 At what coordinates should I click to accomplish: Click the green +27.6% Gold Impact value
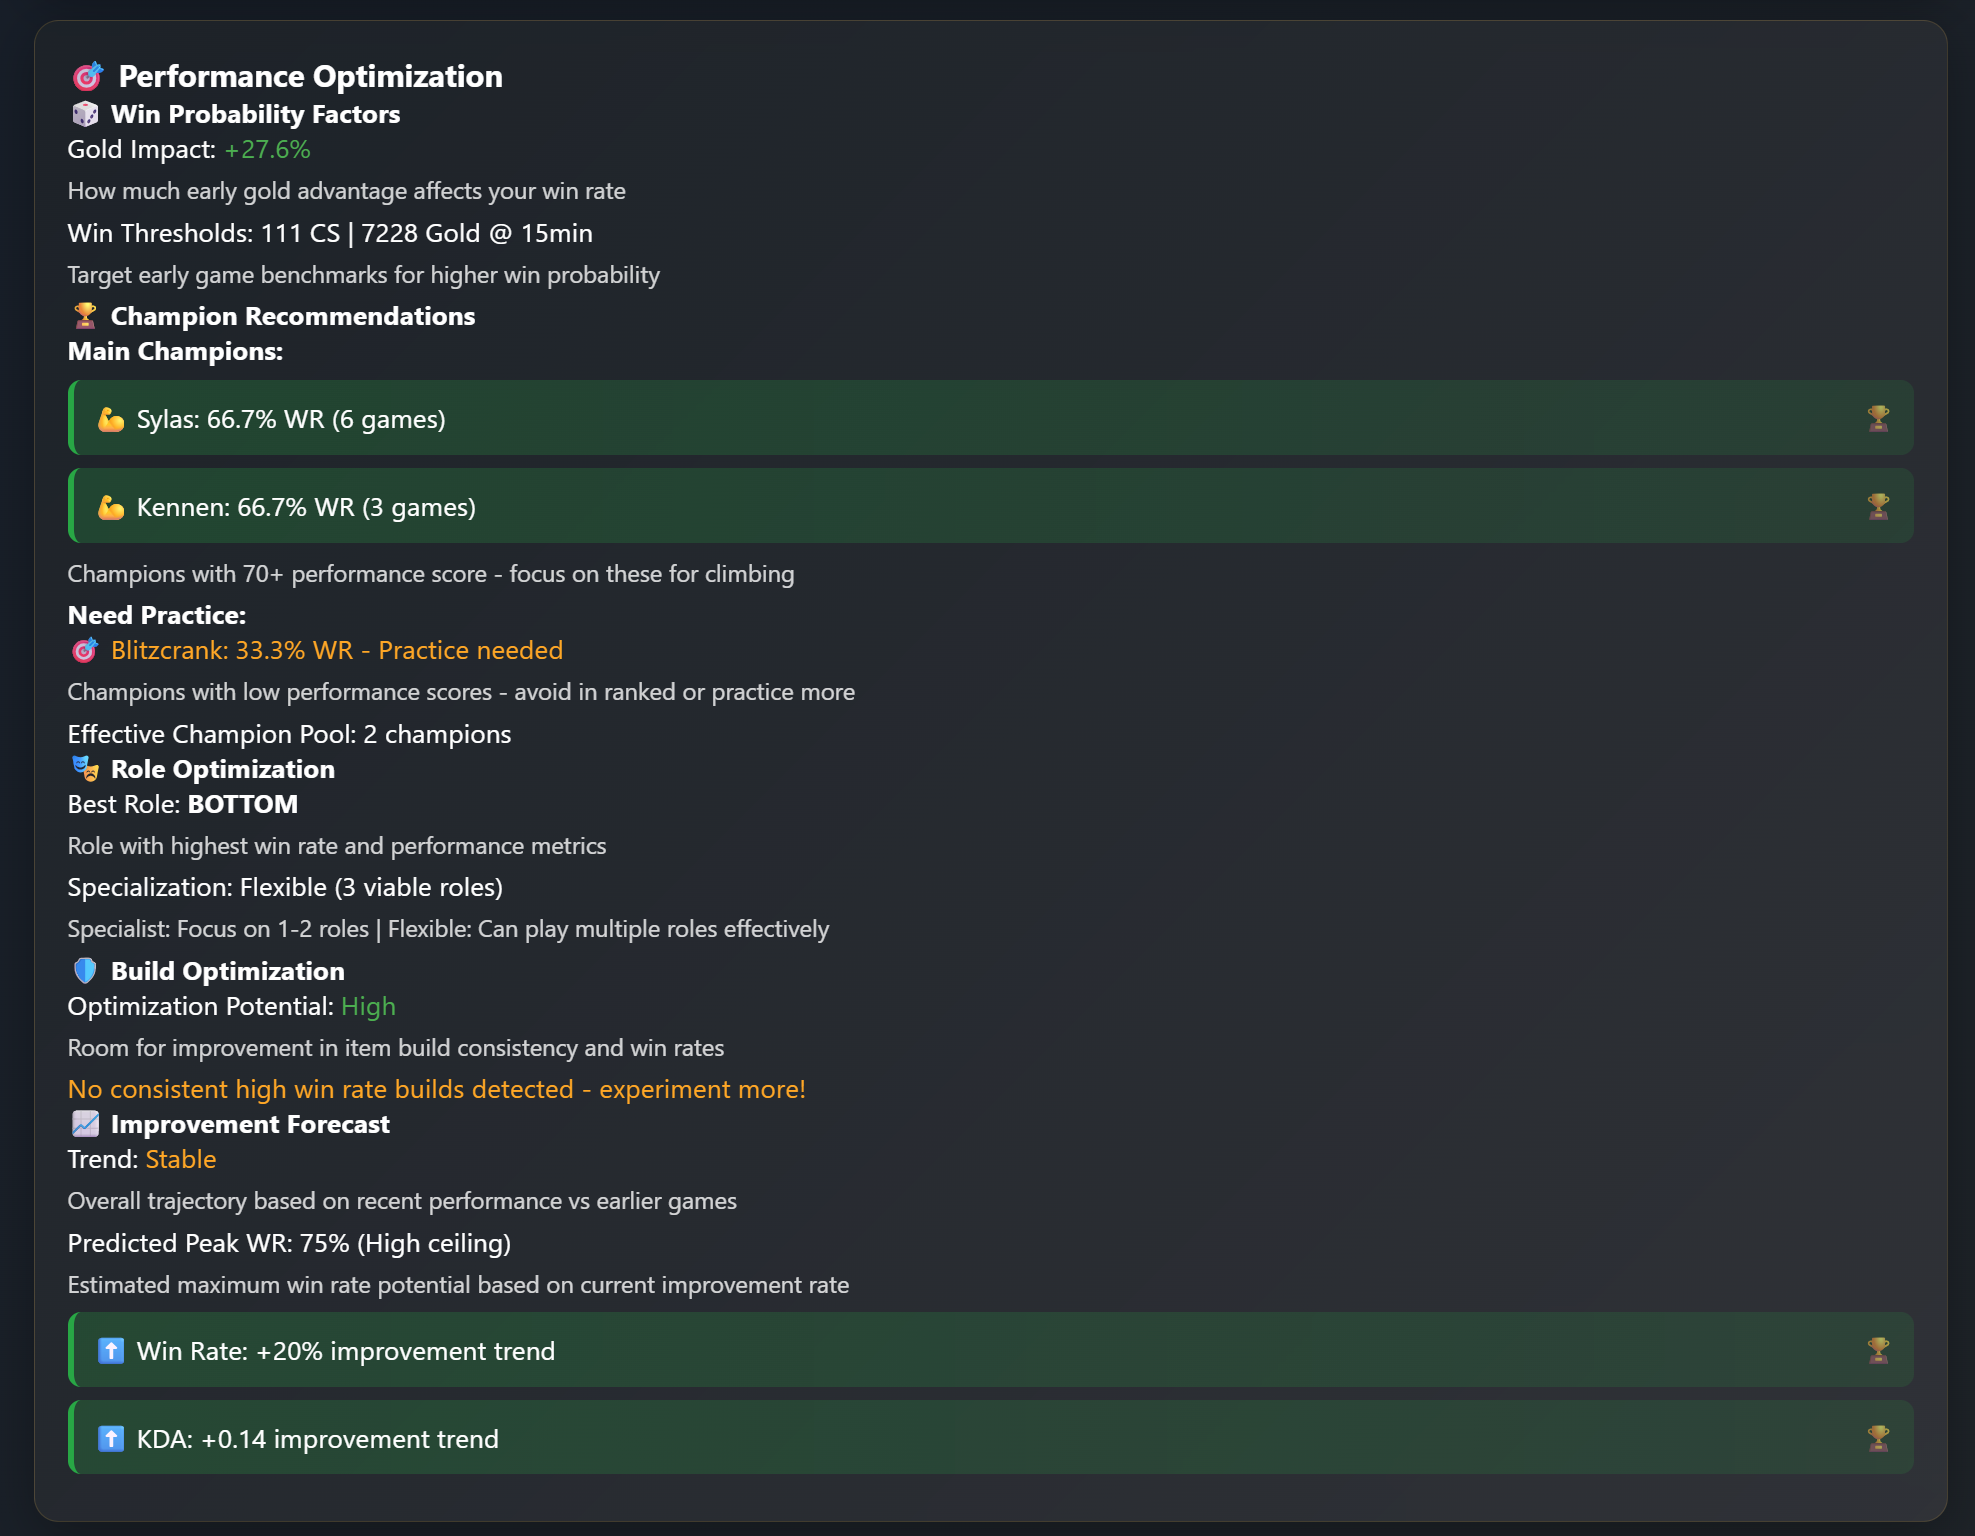[267, 150]
